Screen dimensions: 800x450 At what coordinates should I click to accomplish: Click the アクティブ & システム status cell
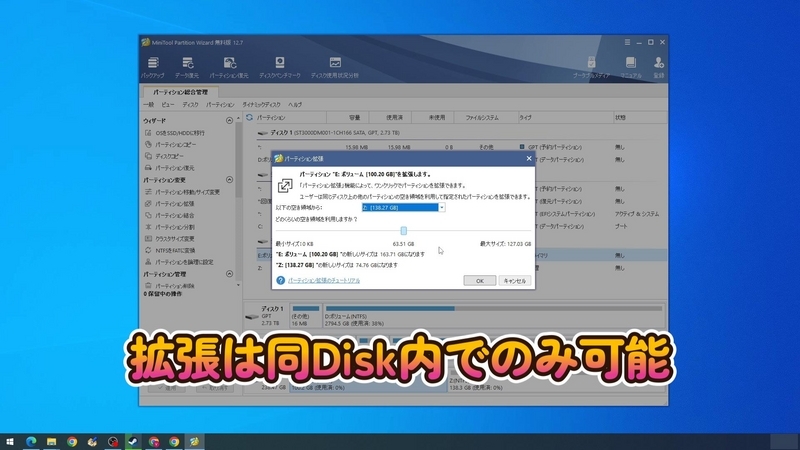pos(637,214)
